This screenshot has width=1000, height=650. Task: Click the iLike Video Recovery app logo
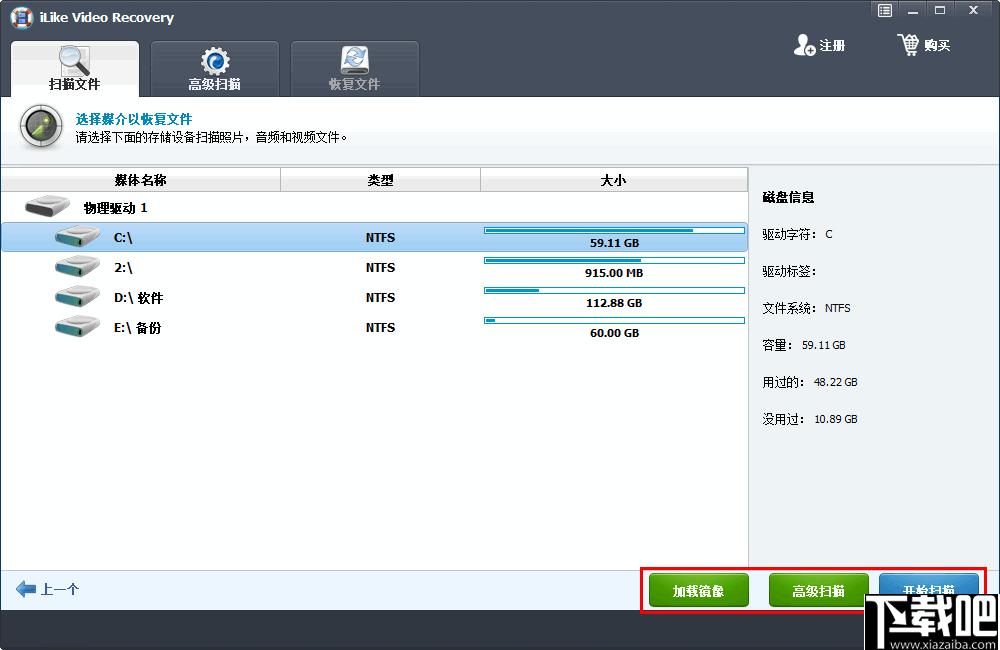click(x=21, y=17)
